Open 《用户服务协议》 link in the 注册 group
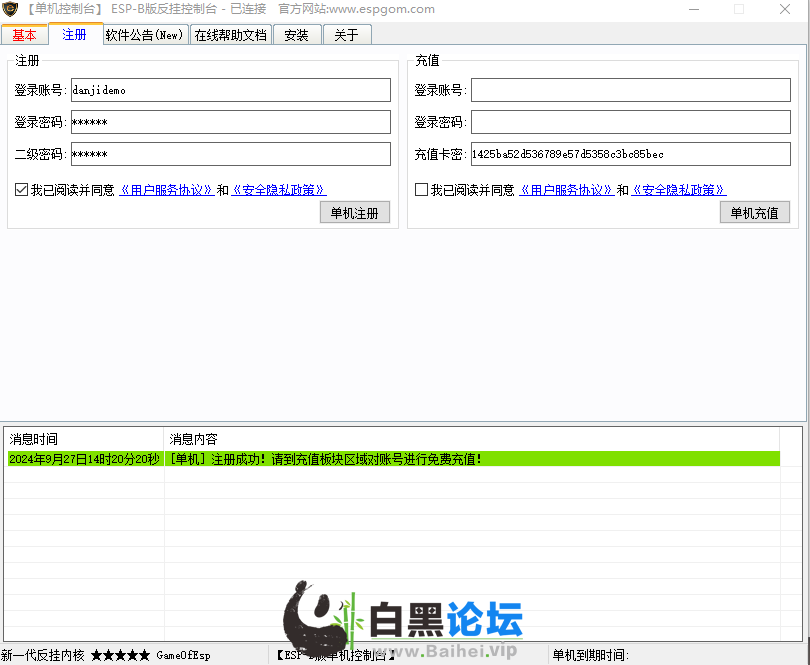The height and width of the screenshot is (665, 810). [166, 190]
